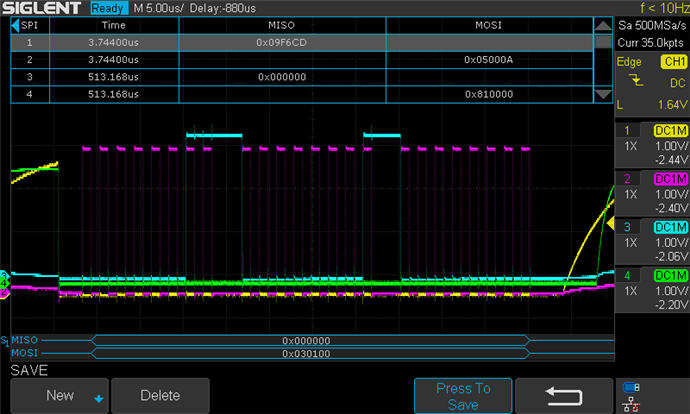Click the yellow trigger level marker
Screen dimensions: 690x414
pos(610,223)
